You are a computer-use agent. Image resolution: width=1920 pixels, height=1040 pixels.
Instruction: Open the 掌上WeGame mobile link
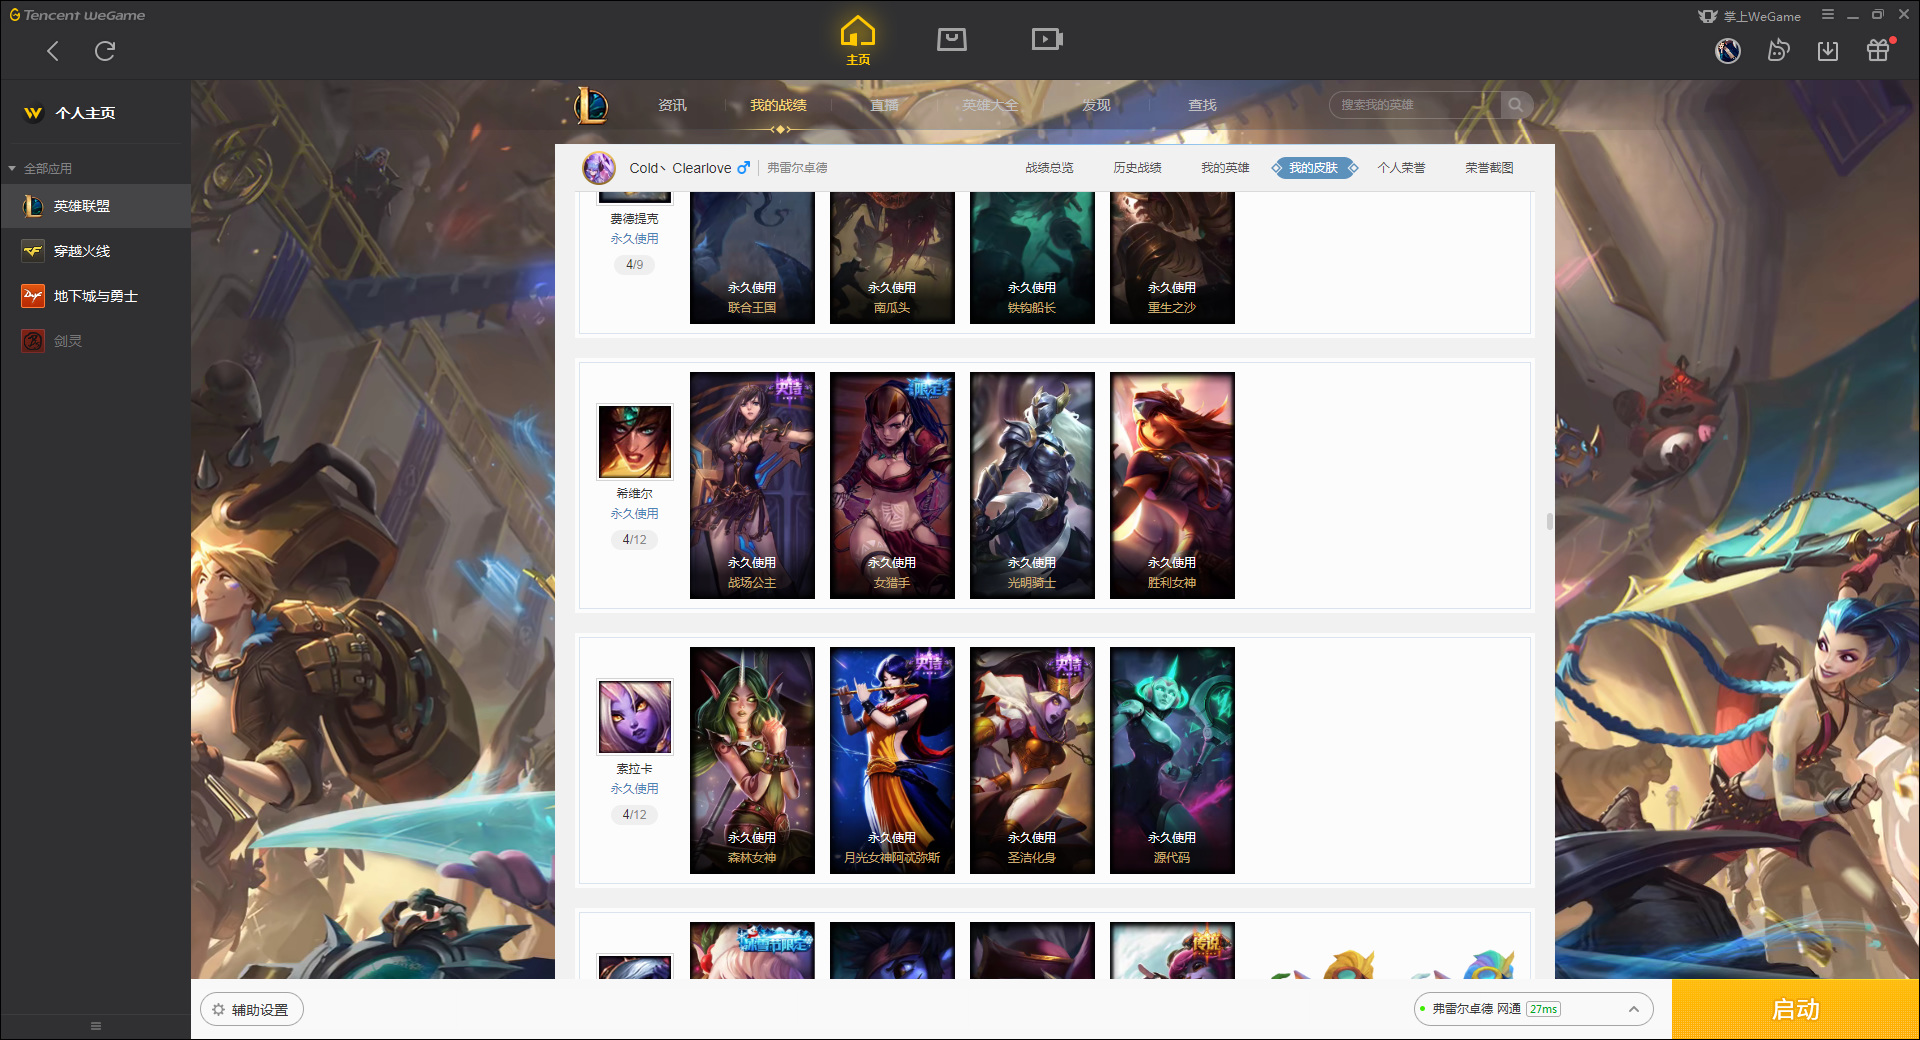click(1750, 16)
